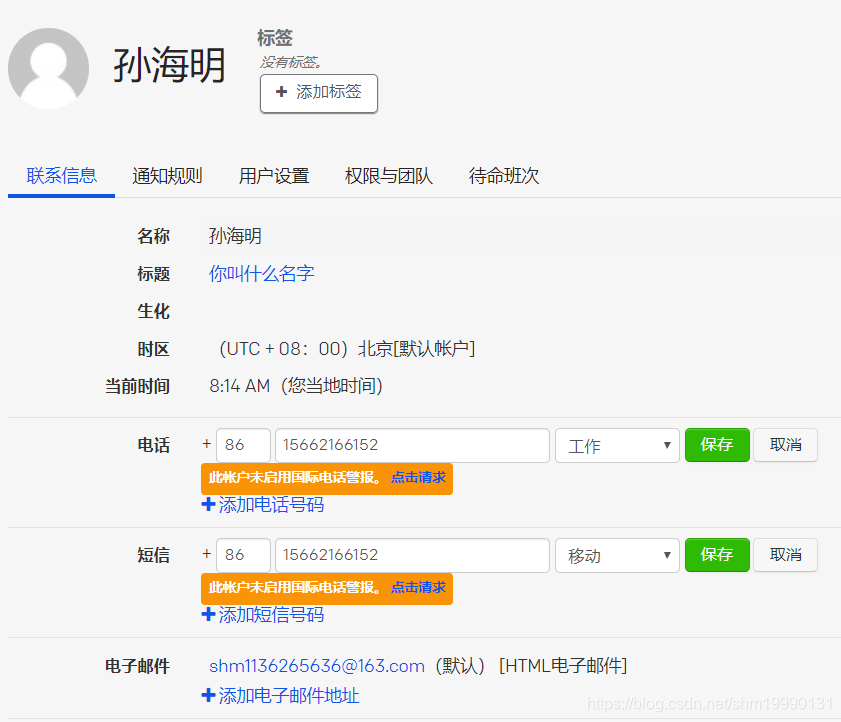Viewport: 841px width, 722px height.
Task: Click the time zone value 北京[默认帐户]
Action: [416, 349]
